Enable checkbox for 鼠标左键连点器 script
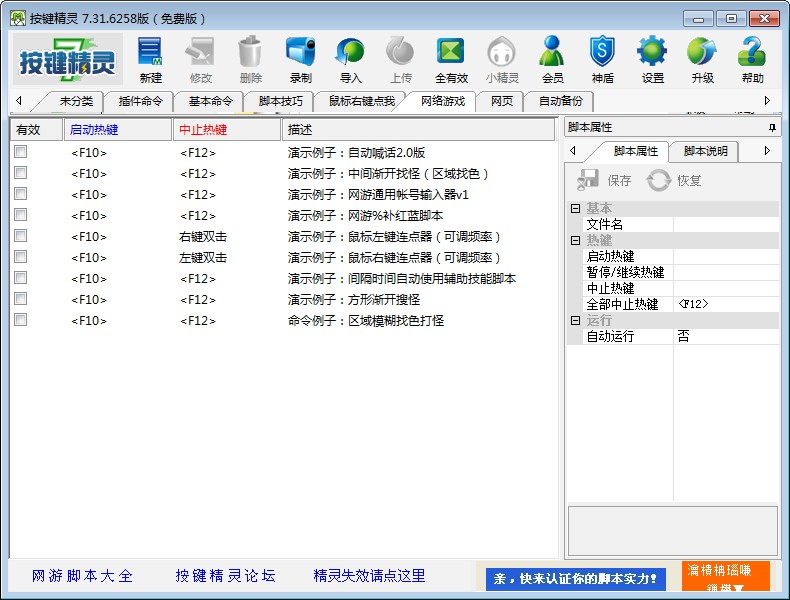 tap(21, 236)
